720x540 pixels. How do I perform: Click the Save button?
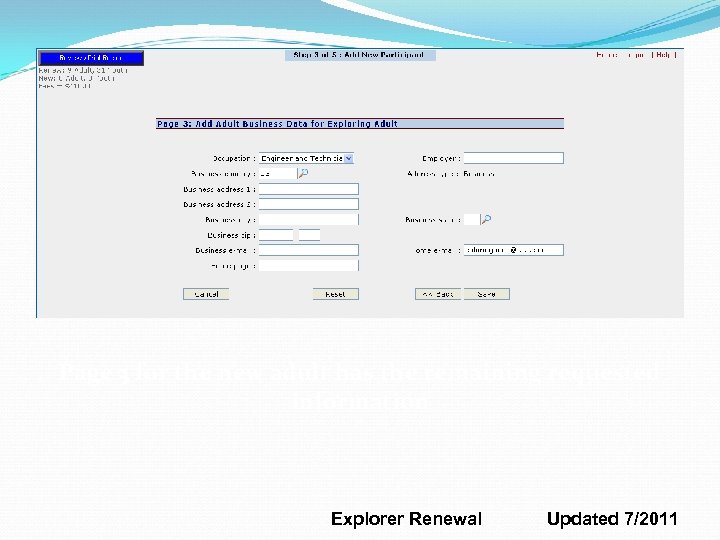(487, 294)
